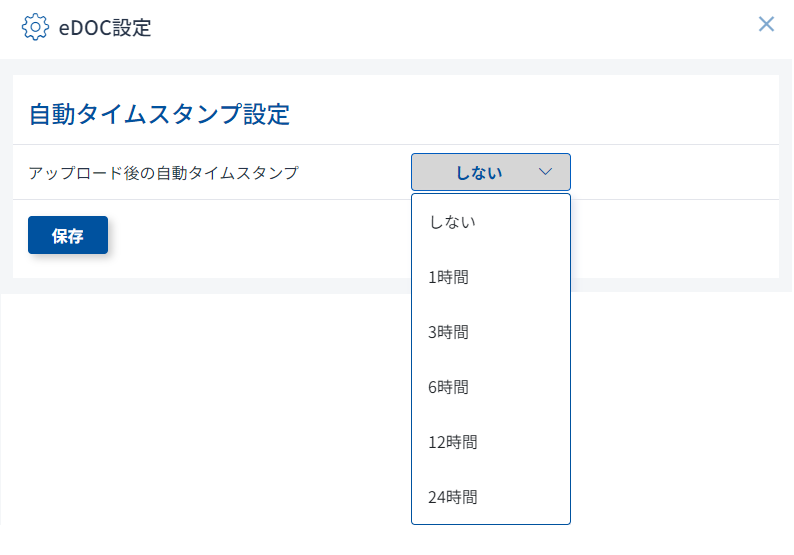Close the eDOC設定 dialog with X

[766, 24]
